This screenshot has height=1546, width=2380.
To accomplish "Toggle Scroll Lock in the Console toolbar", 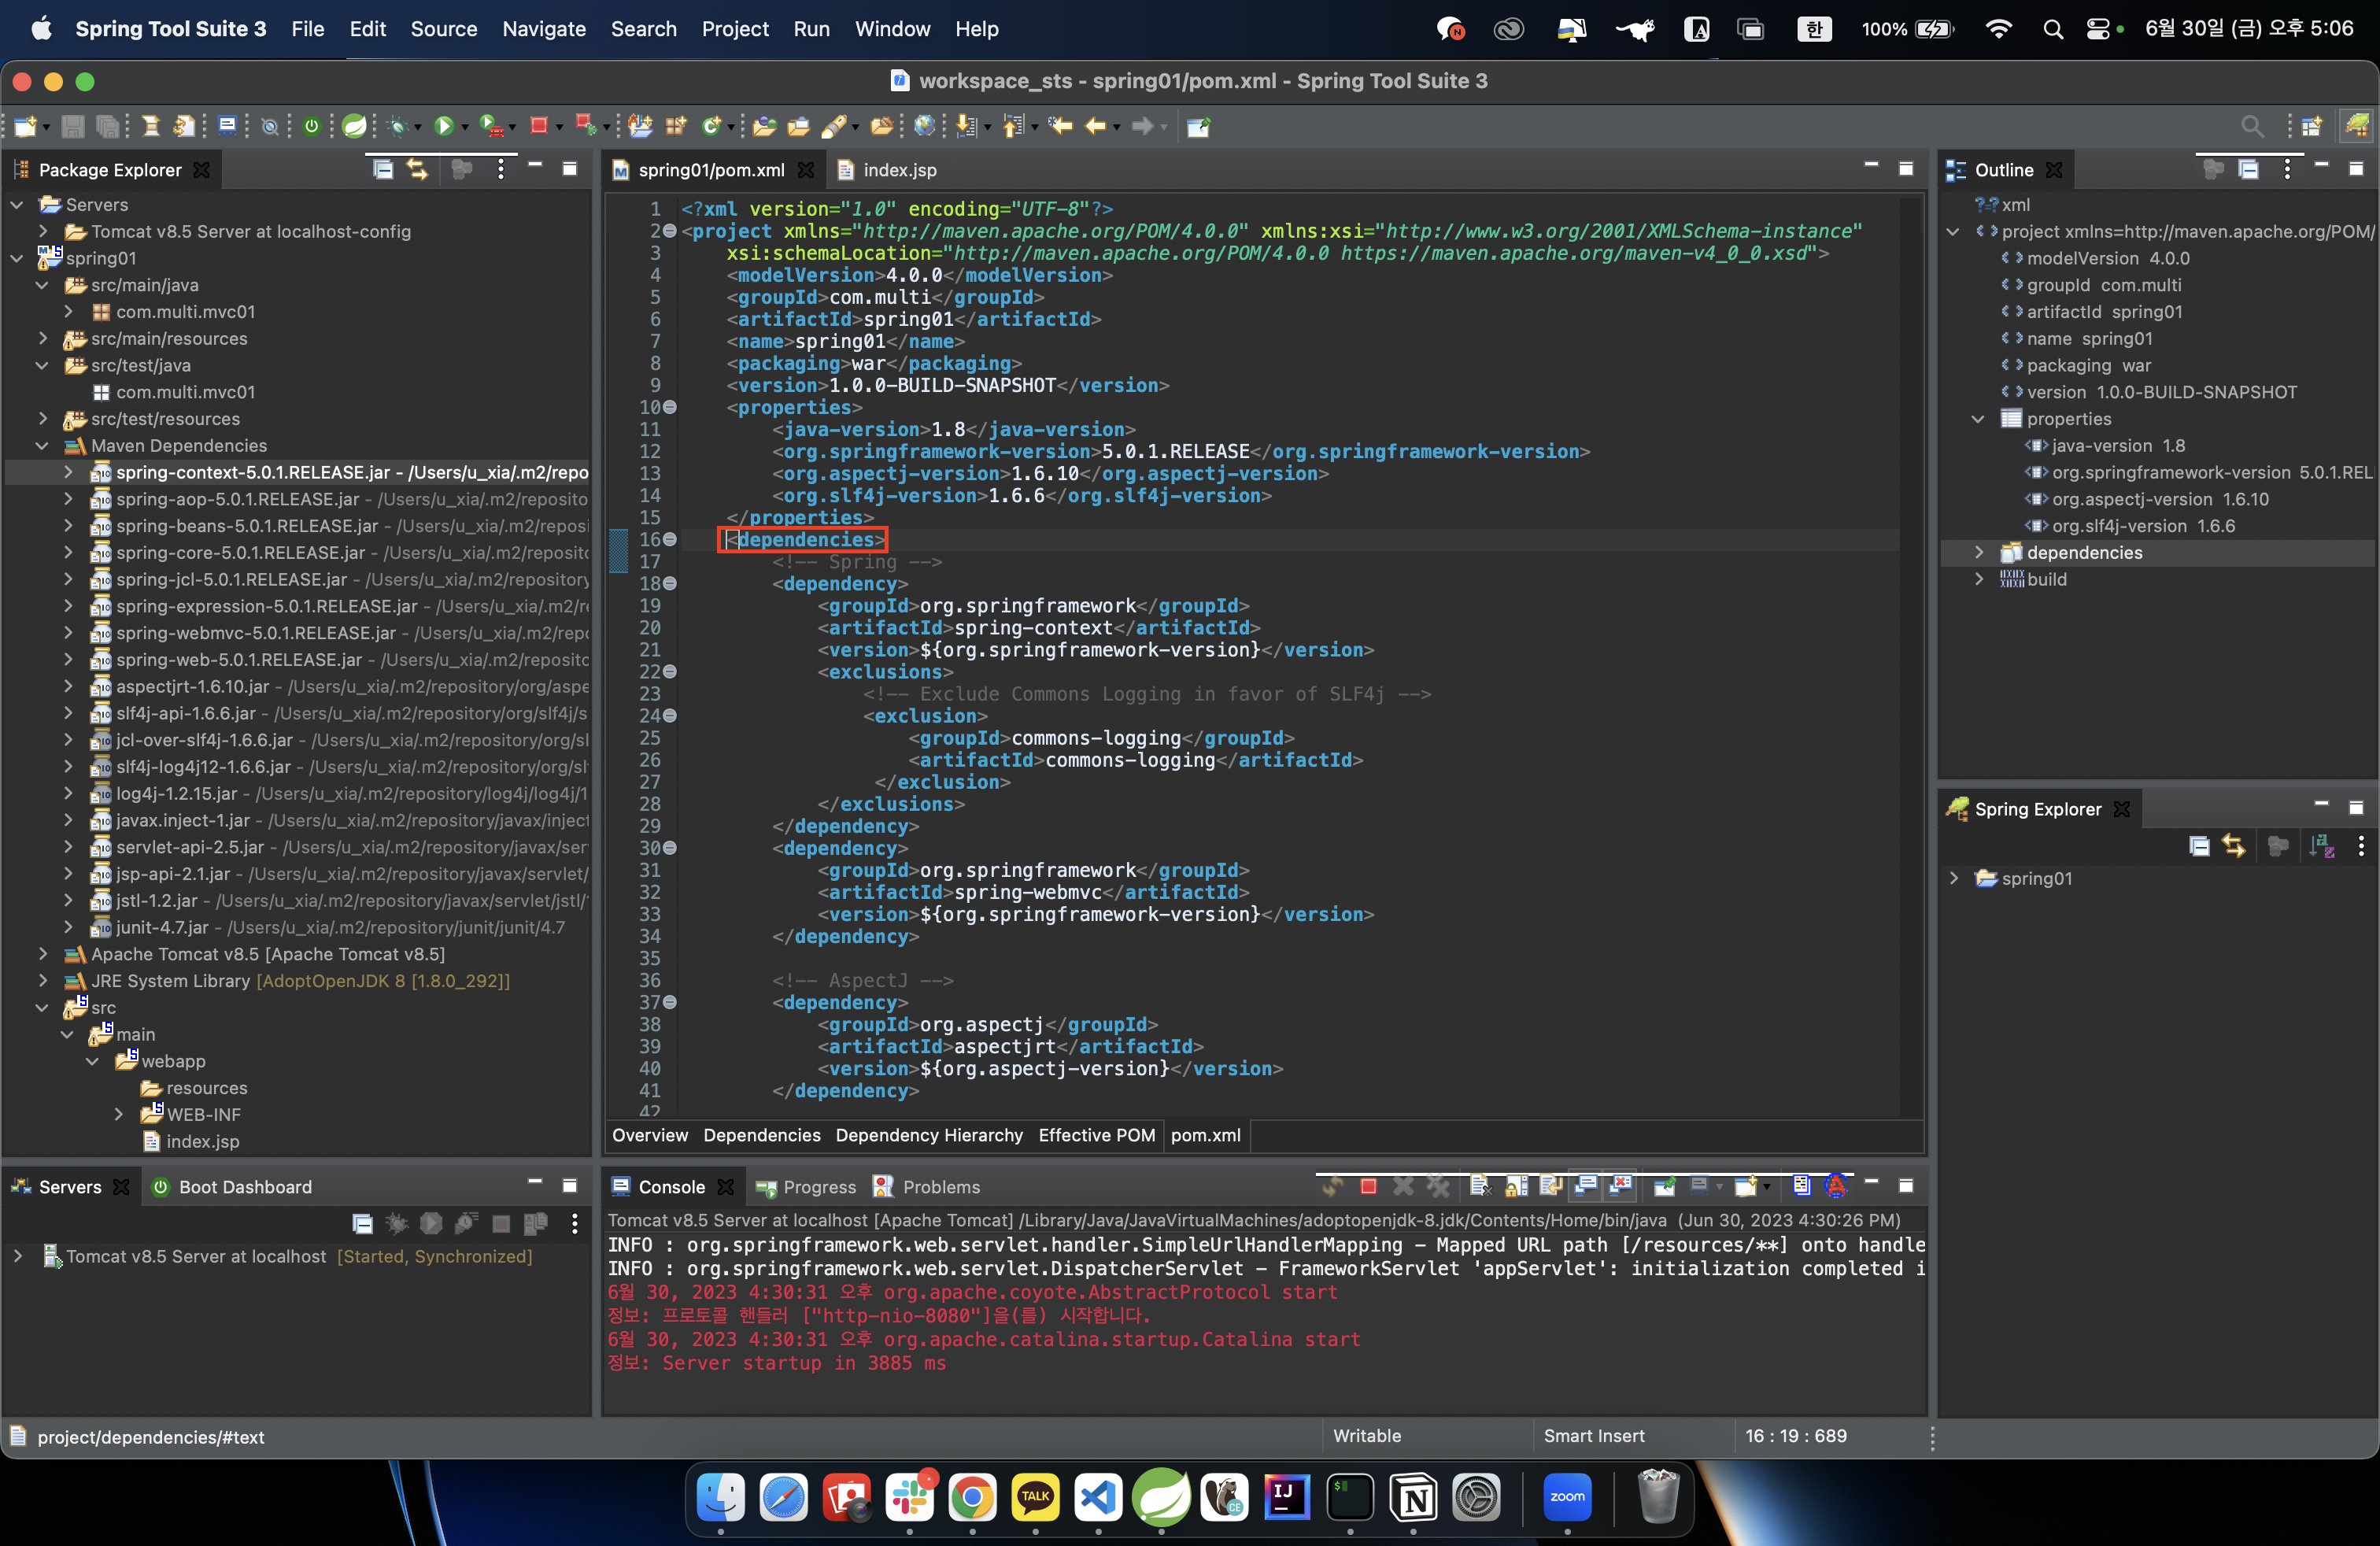I will pos(1516,1187).
